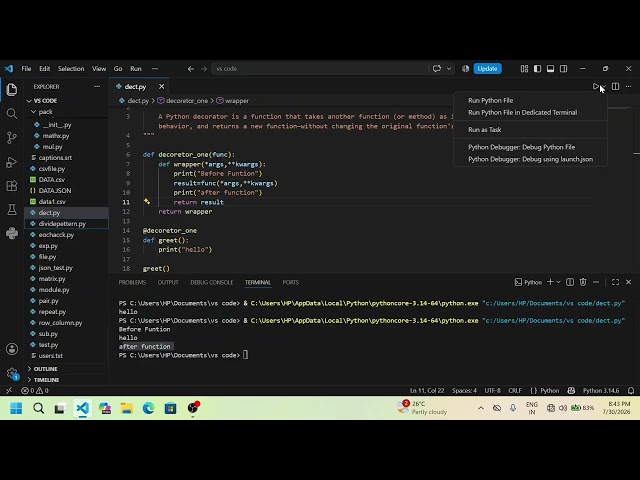This screenshot has width=640, height=480.
Task: Toggle bottom Panel visibility
Action: (551, 69)
